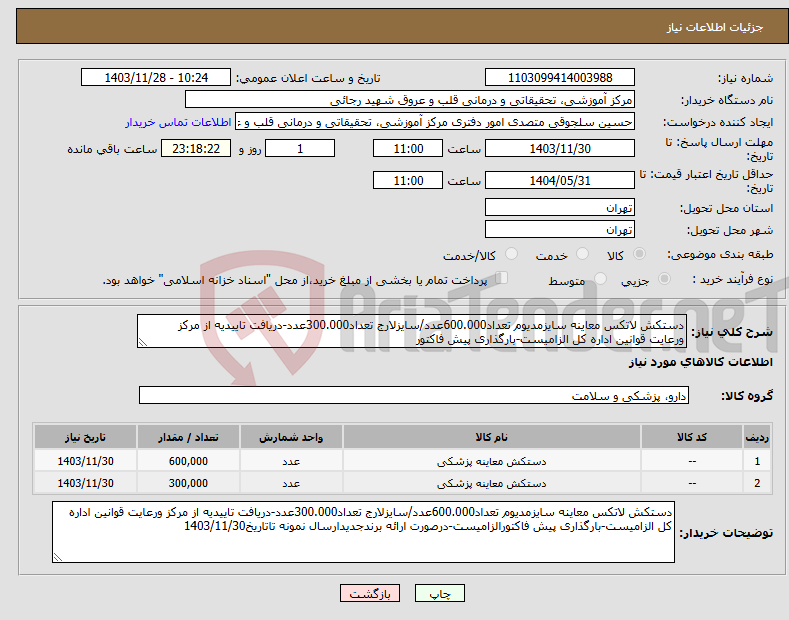The width and height of the screenshot is (789, 620).
Task: Click the buyer notes text area
Action: point(363,532)
